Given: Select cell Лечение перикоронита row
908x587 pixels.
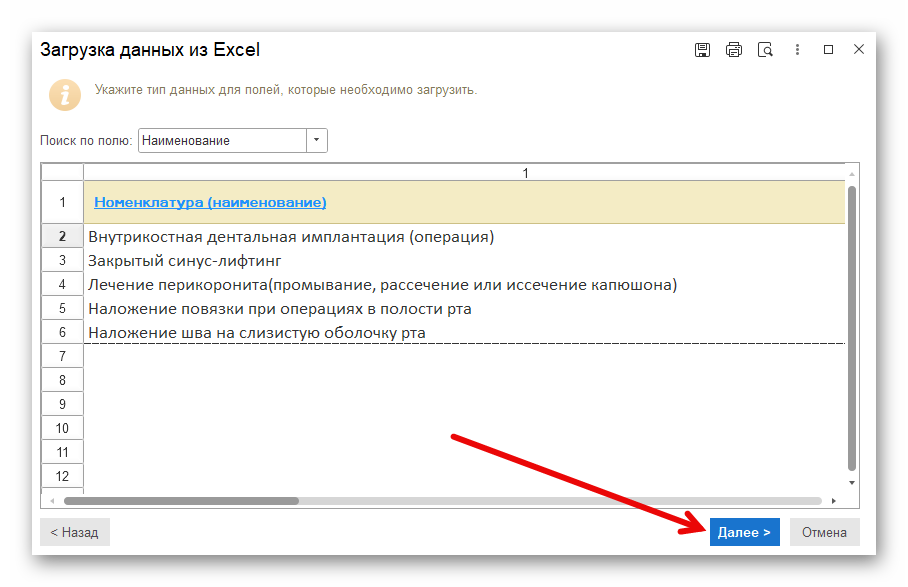Looking at the screenshot, I should pyautogui.click(x=464, y=284).
